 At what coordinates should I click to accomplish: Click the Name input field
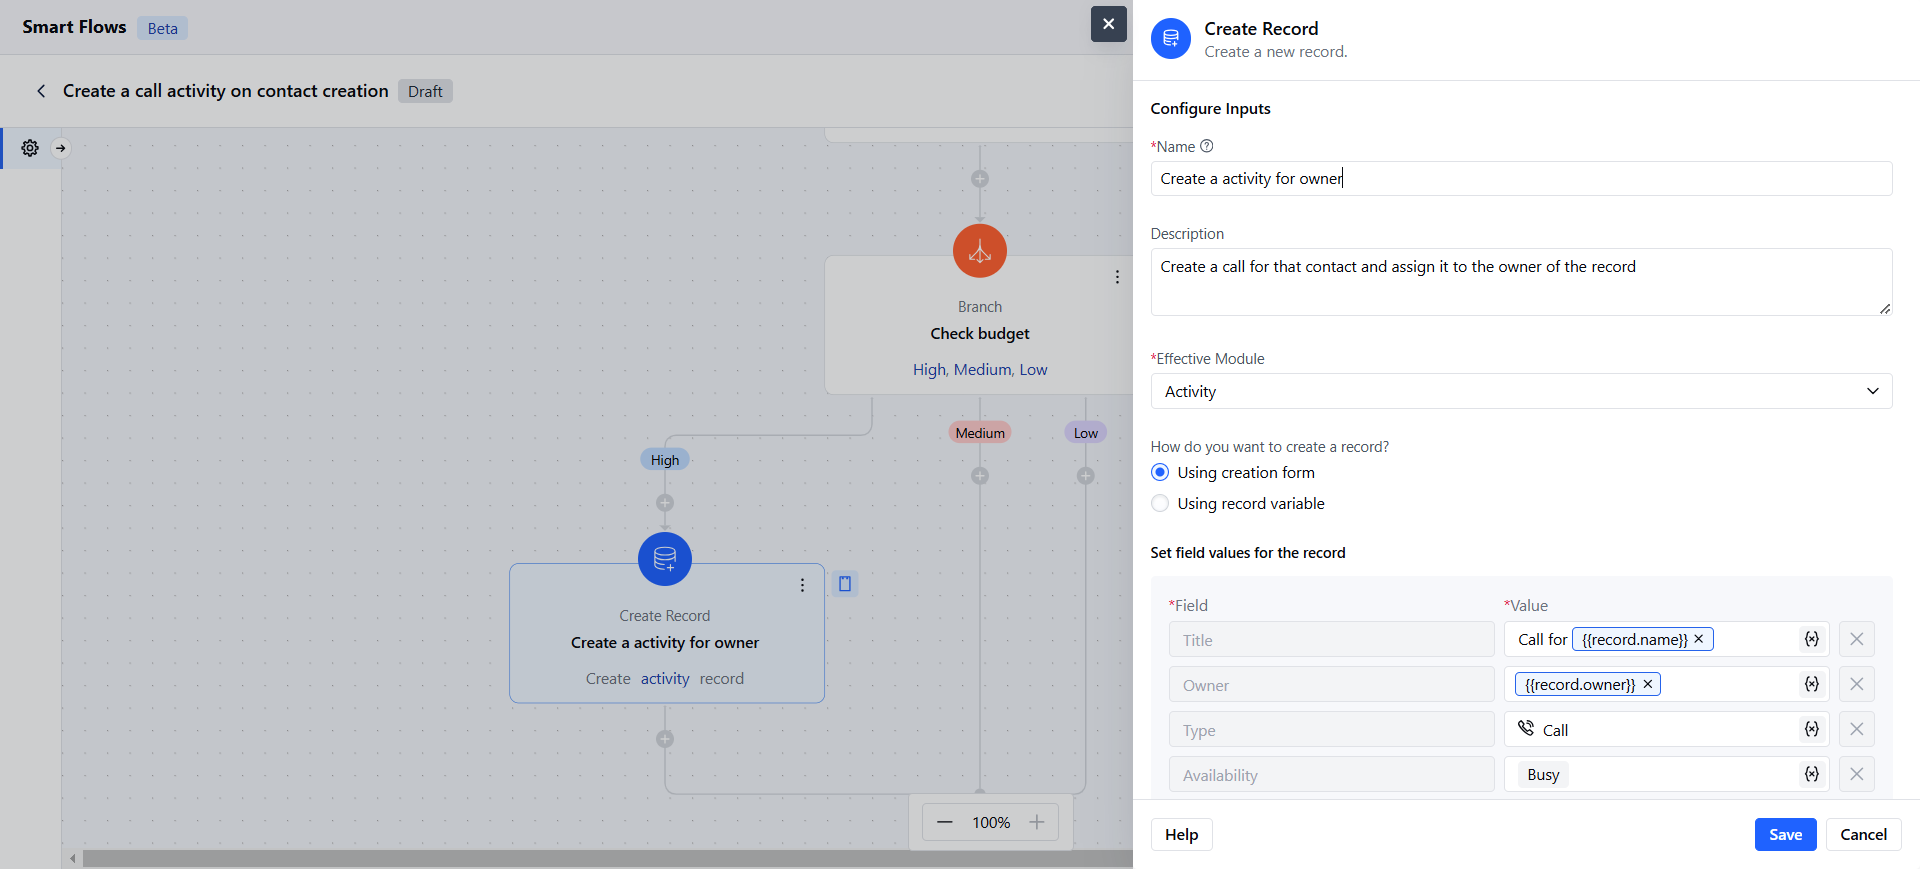tap(1521, 179)
